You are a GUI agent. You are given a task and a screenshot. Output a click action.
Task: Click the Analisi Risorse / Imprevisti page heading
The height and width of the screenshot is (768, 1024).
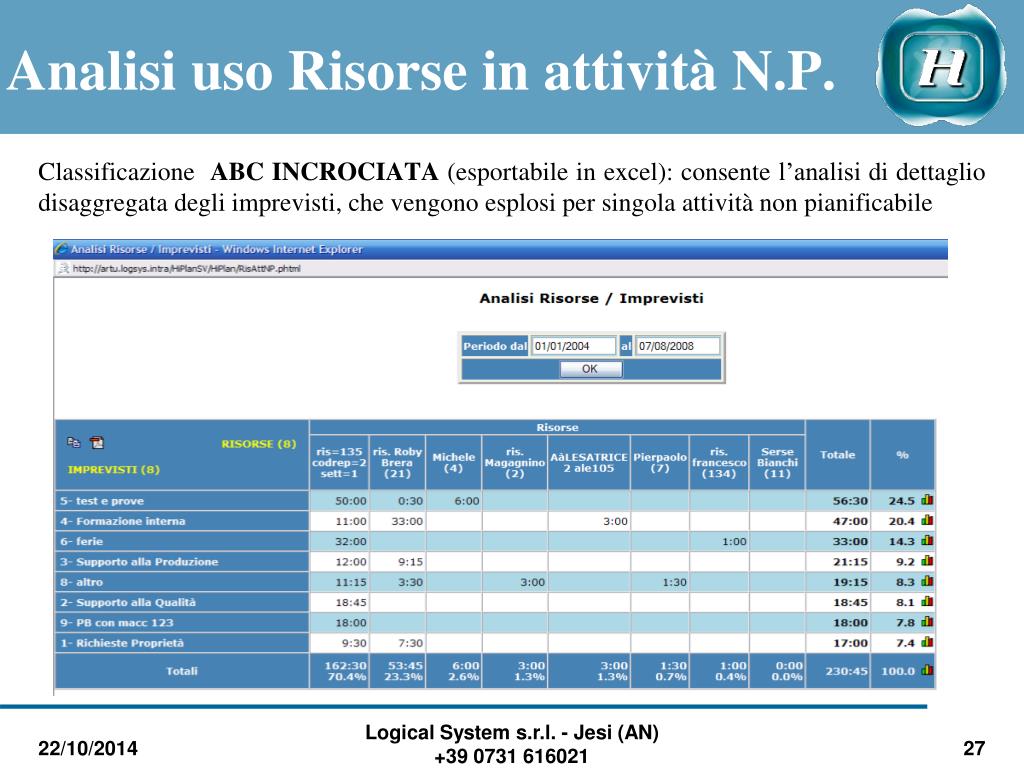(x=591, y=298)
